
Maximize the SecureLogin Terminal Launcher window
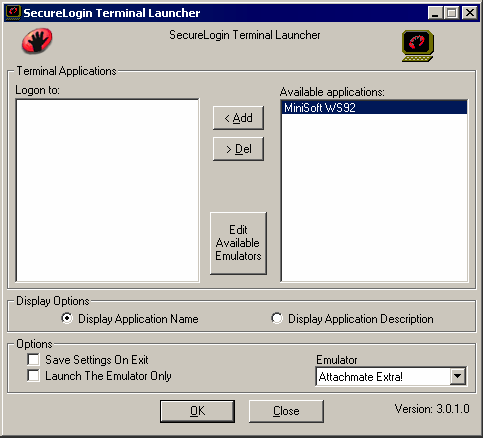452,13
